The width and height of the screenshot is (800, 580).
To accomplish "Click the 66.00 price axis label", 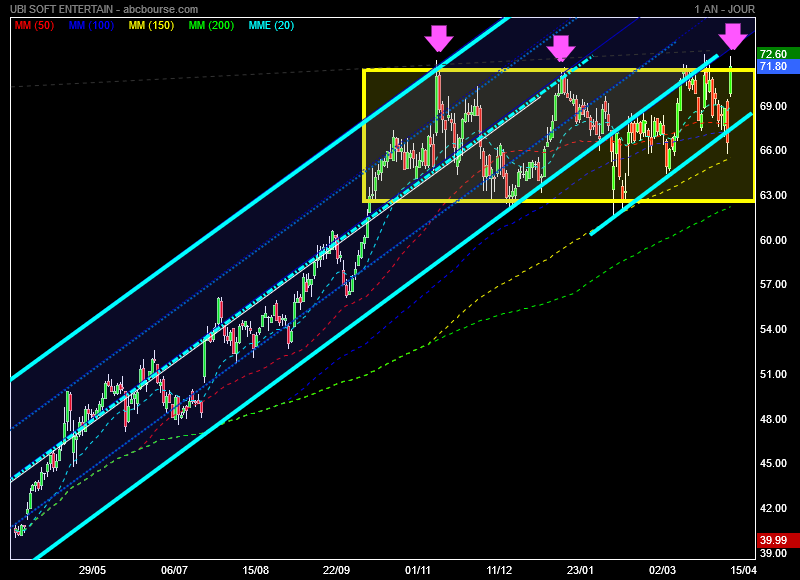I will [x=773, y=150].
